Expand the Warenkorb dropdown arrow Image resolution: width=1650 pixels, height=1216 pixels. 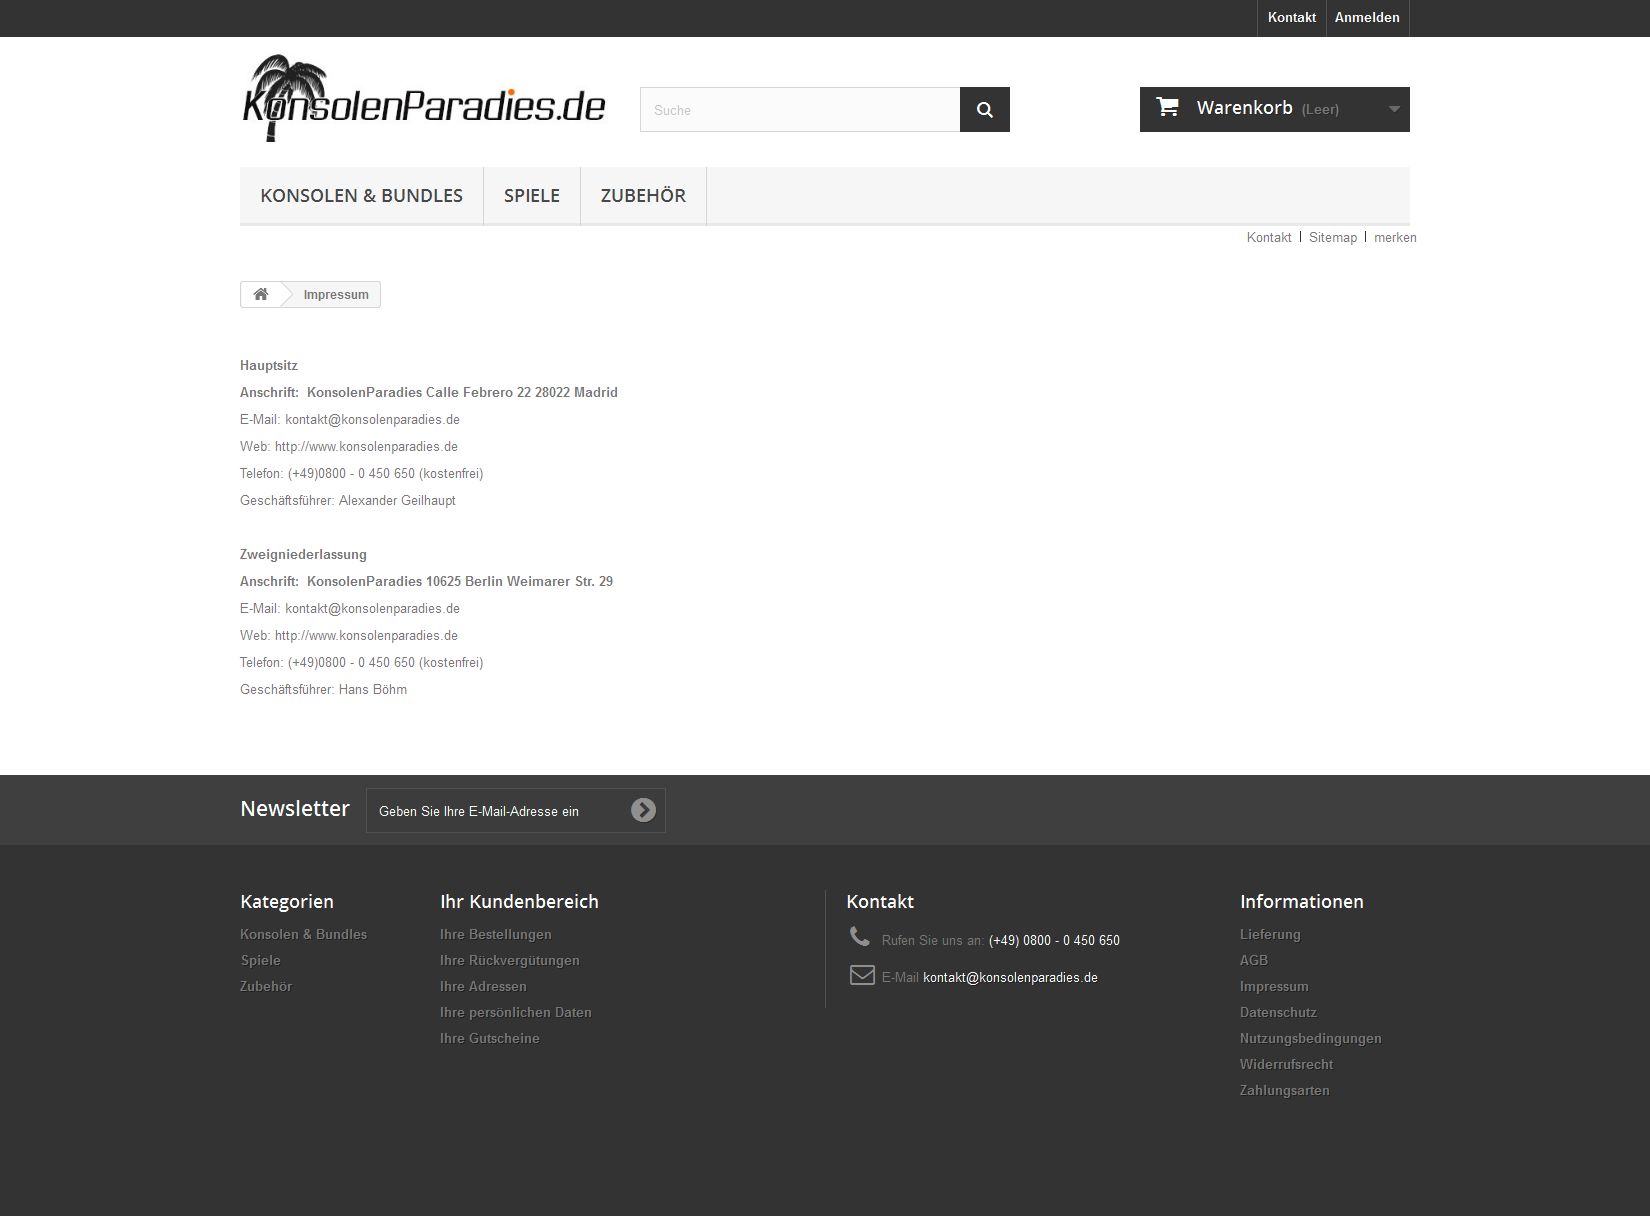point(1394,109)
